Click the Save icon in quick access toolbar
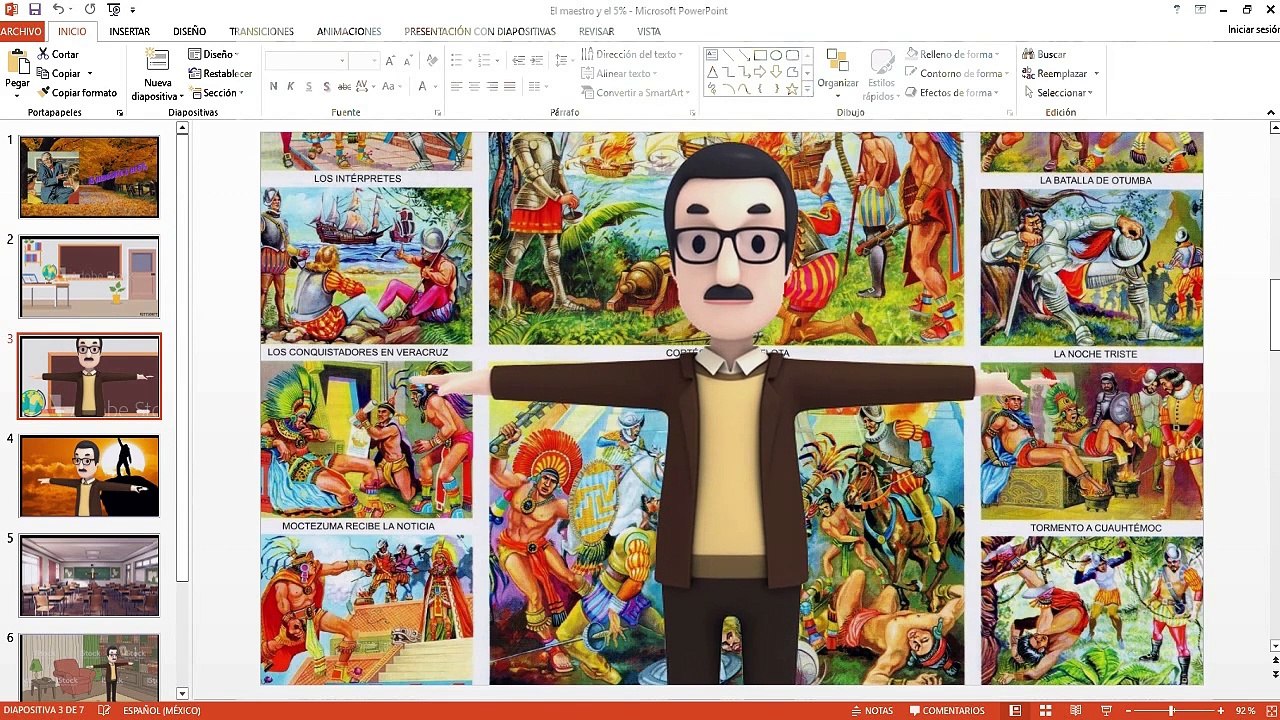Viewport: 1280px width, 720px height. click(x=35, y=10)
